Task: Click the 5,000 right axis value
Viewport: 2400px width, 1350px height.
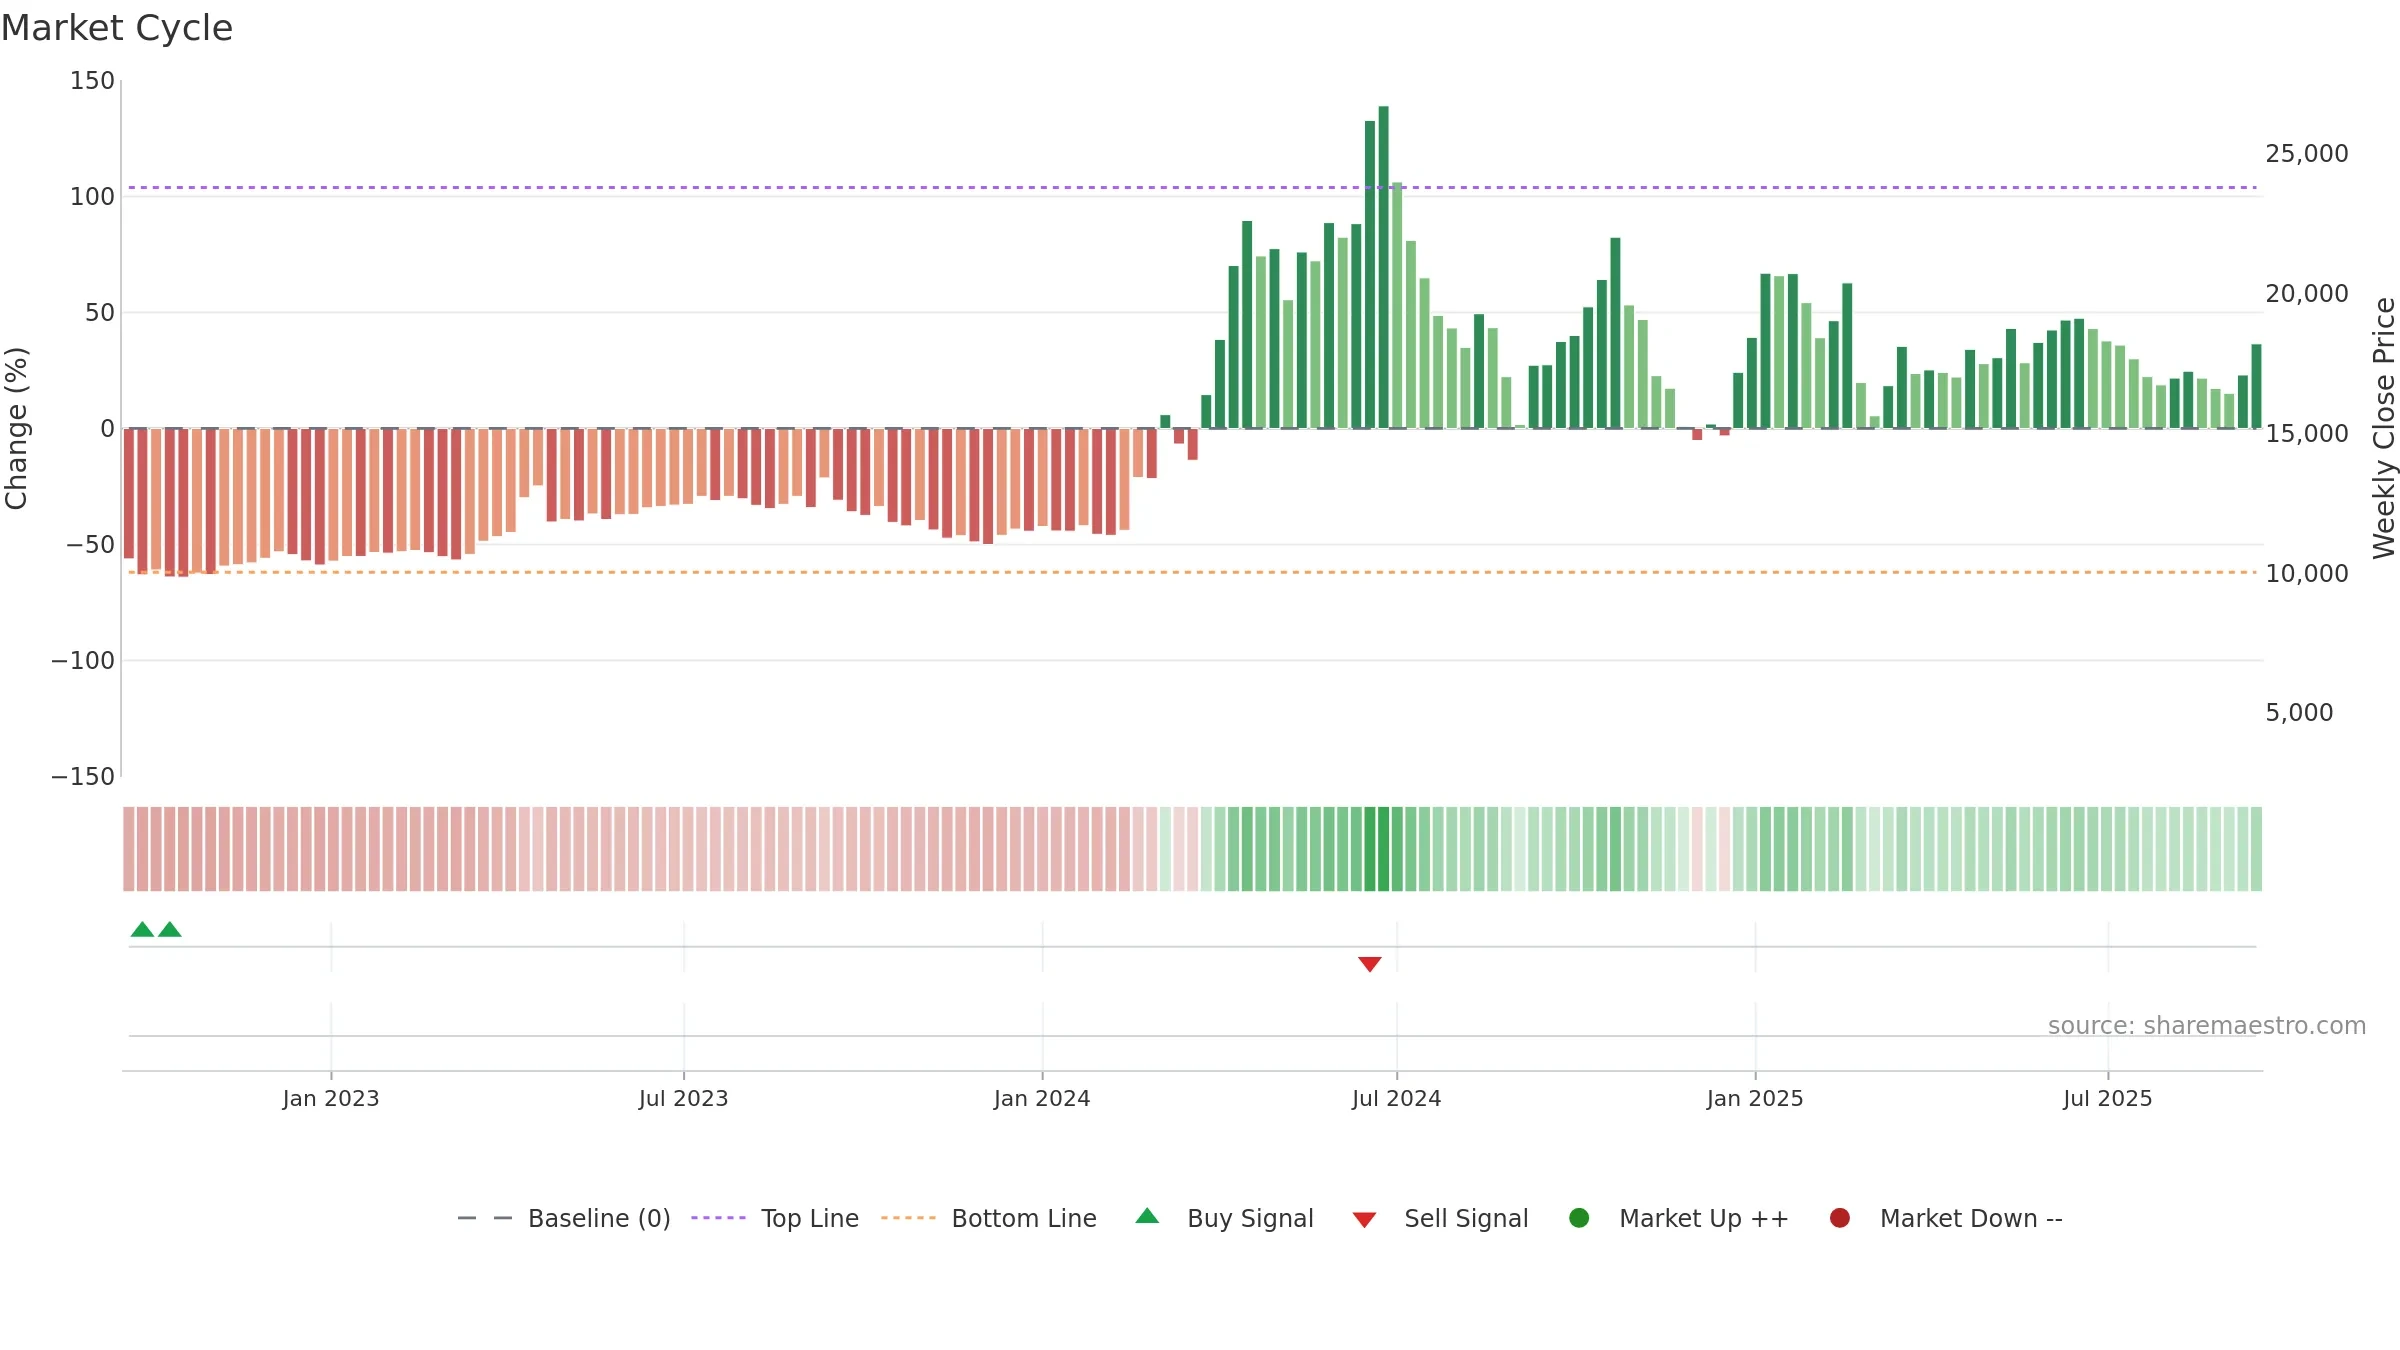Action: pyautogui.click(x=2299, y=712)
